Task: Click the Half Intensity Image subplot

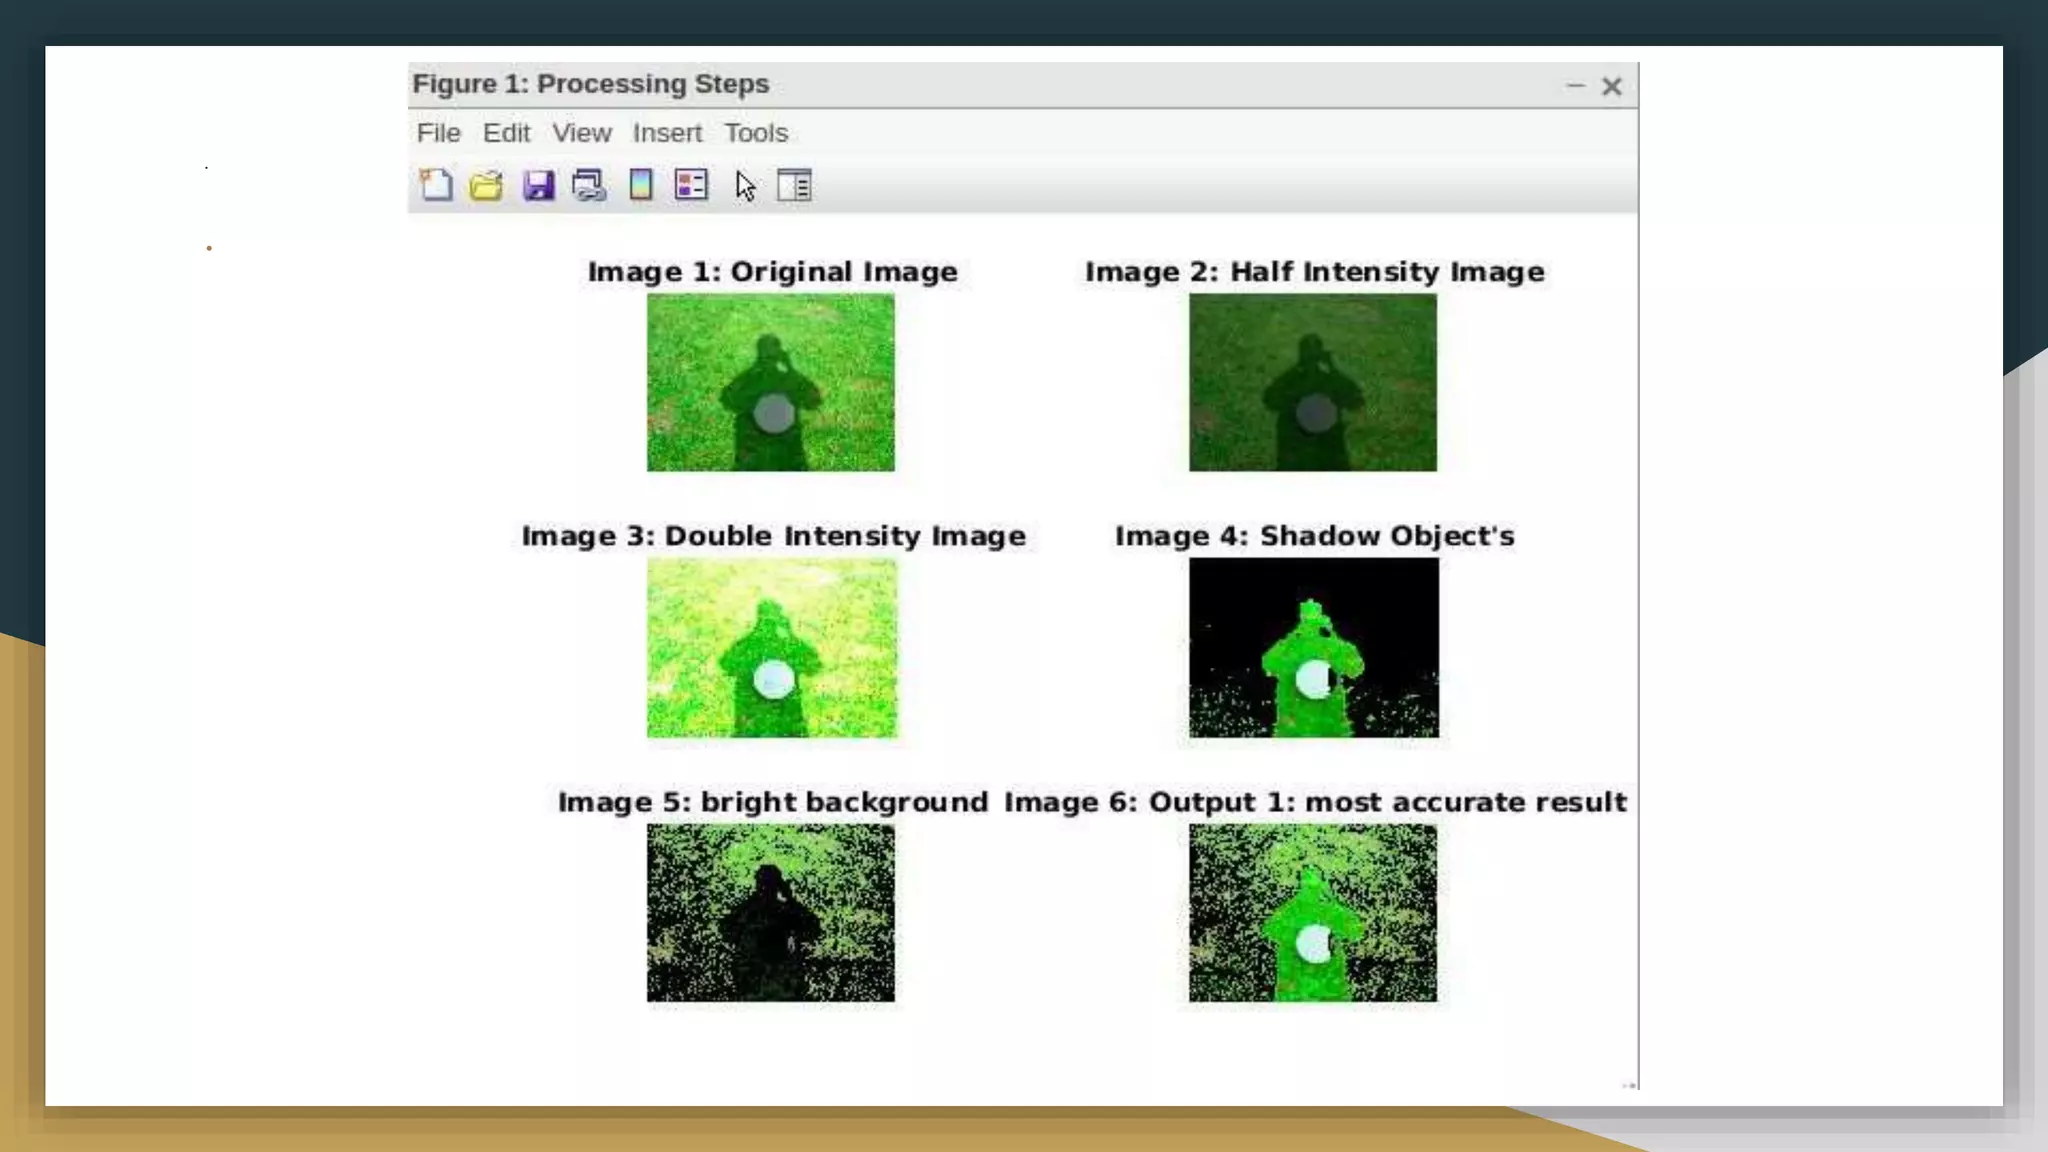Action: pos(1312,382)
